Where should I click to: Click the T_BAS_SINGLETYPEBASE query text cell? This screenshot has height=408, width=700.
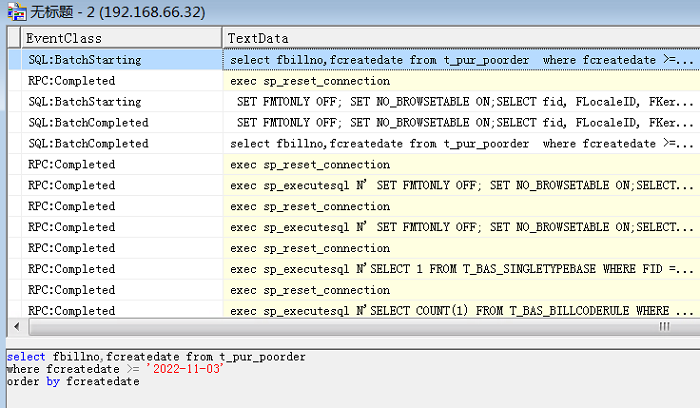coord(460,269)
